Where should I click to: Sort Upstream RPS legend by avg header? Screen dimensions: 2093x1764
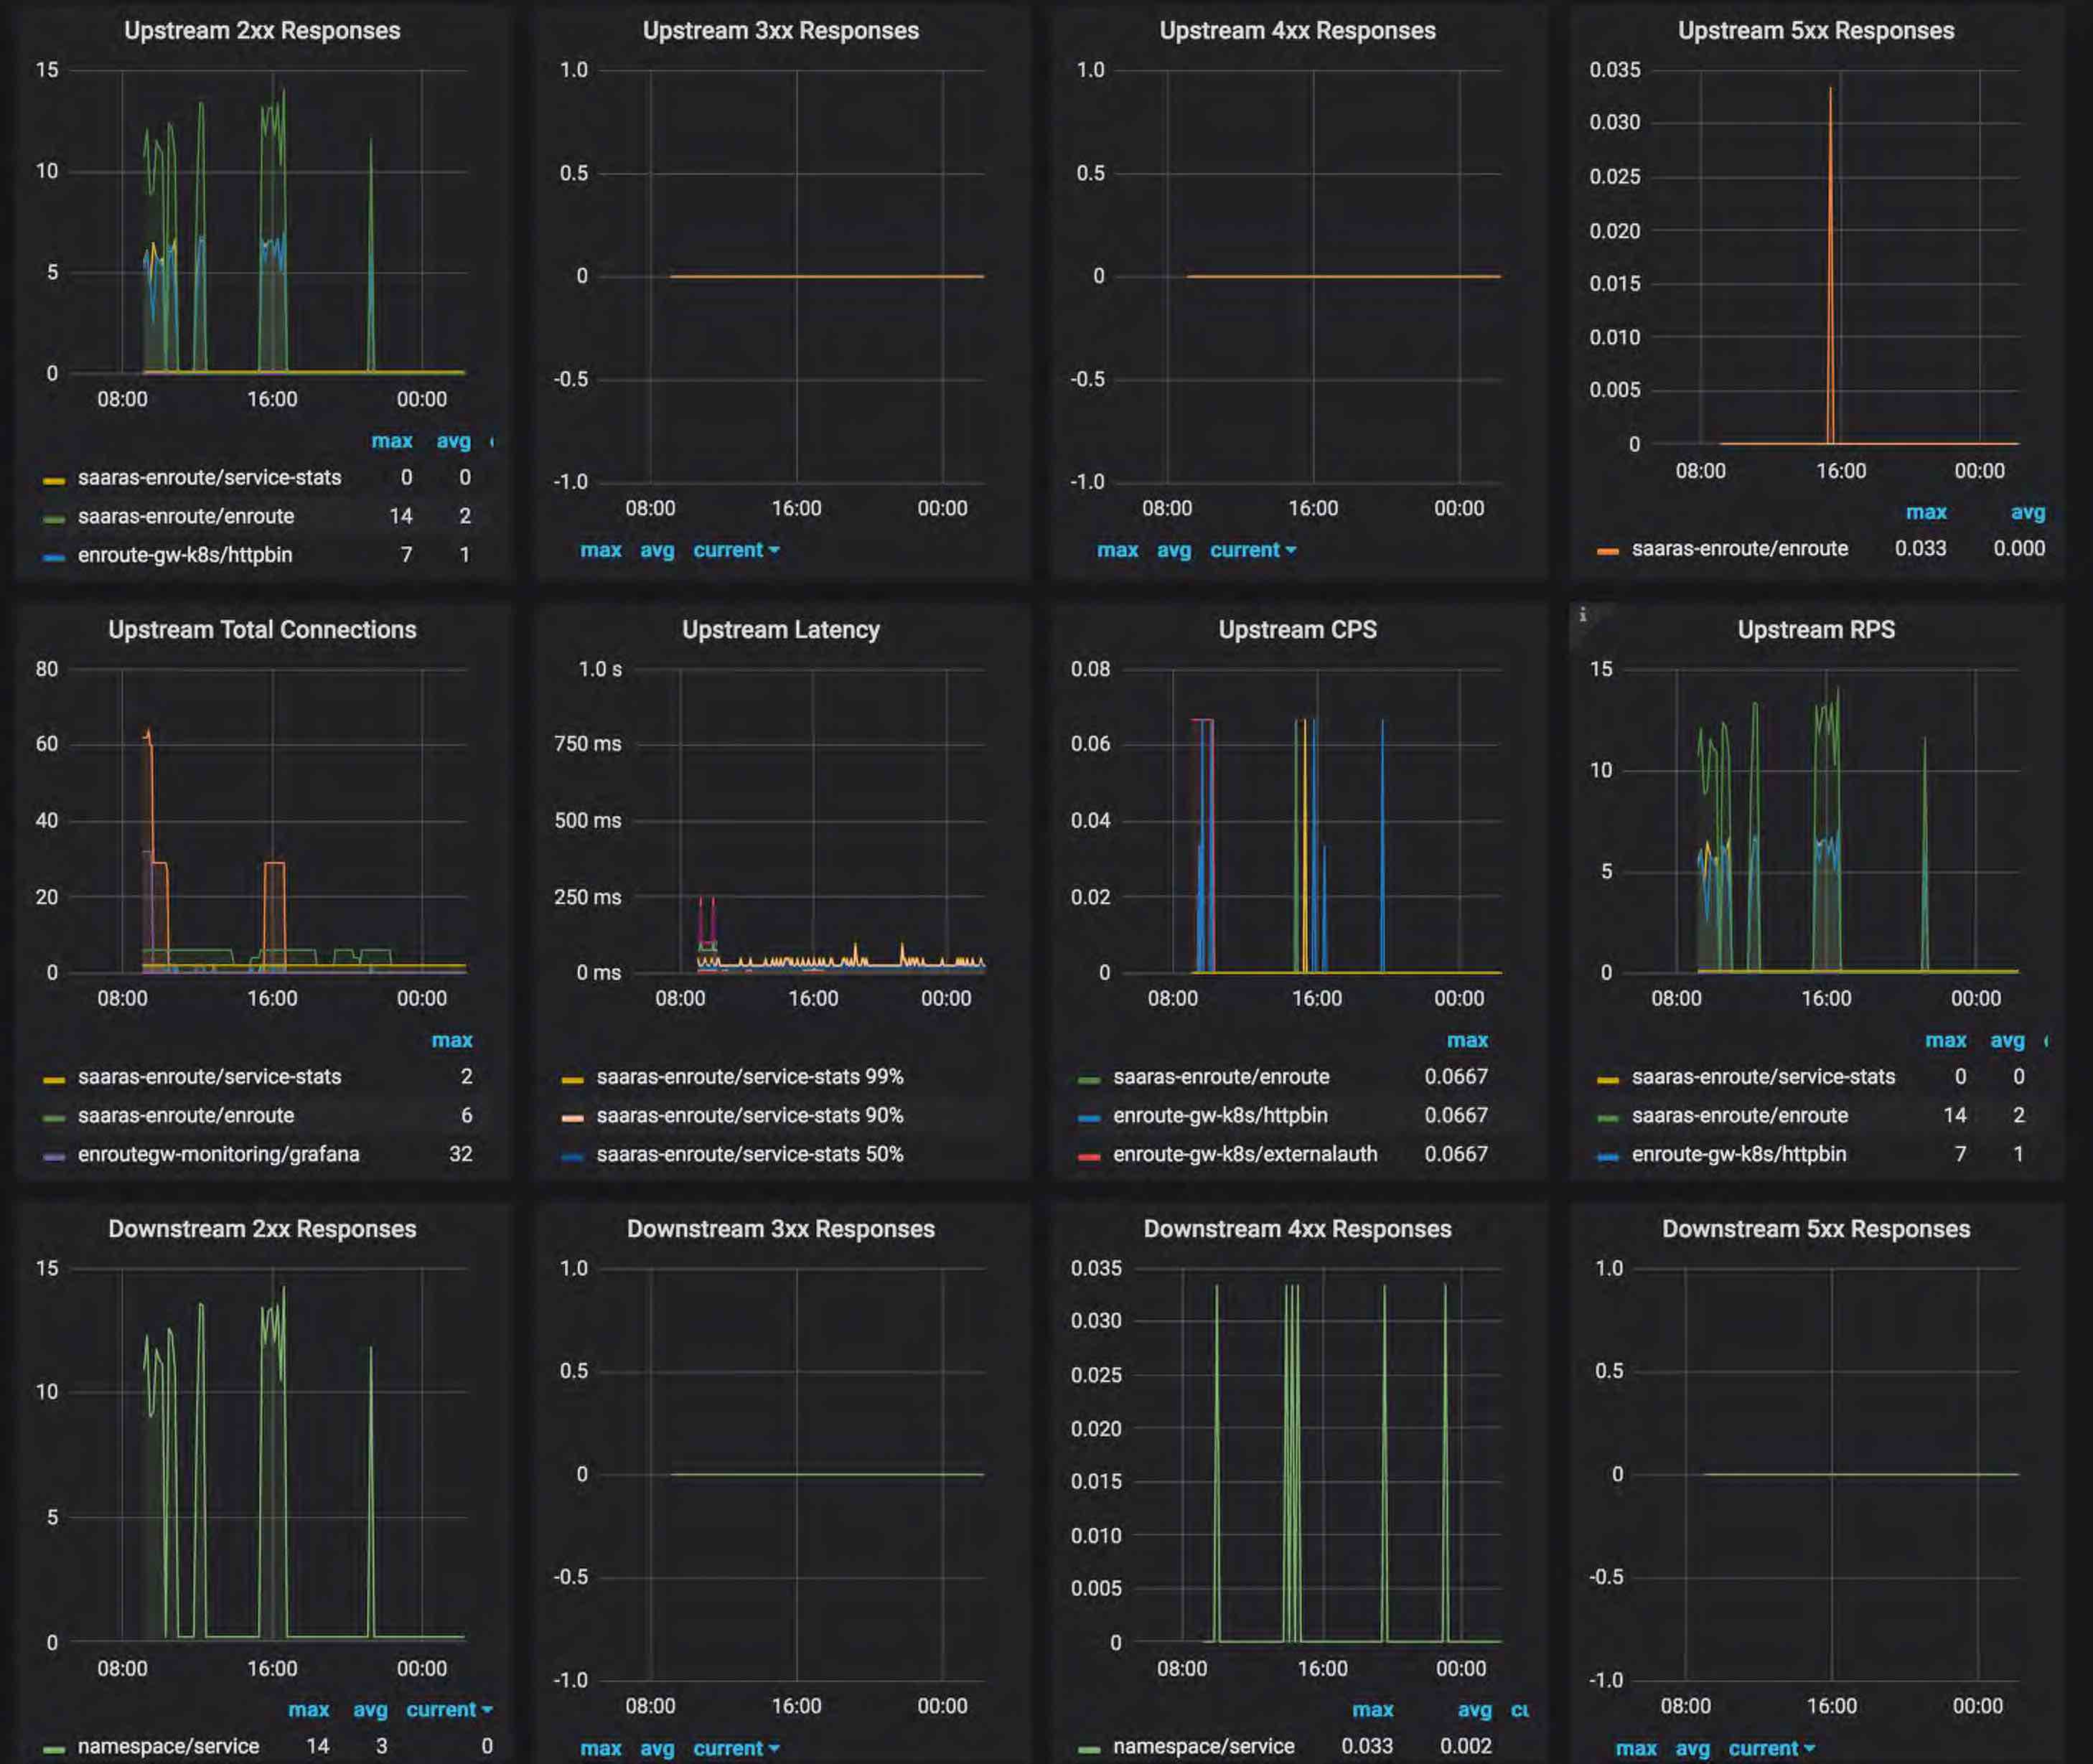point(2007,1041)
